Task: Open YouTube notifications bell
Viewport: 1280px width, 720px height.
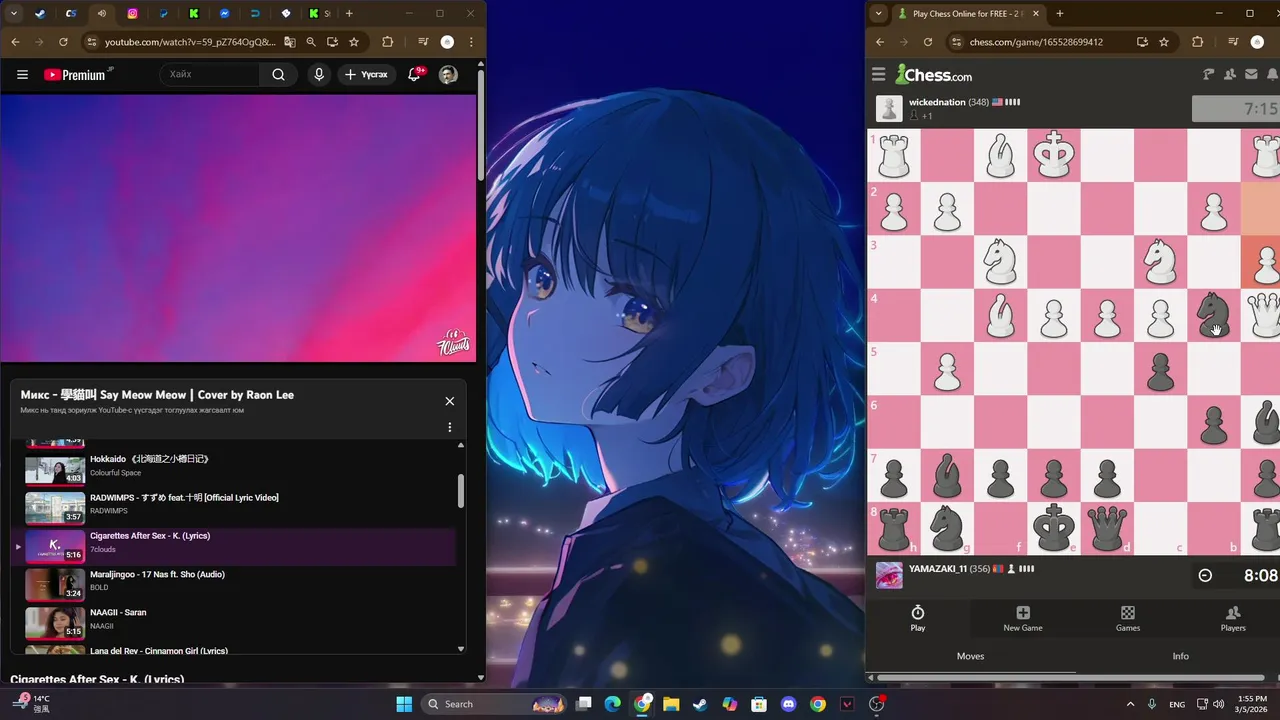Action: [x=414, y=74]
